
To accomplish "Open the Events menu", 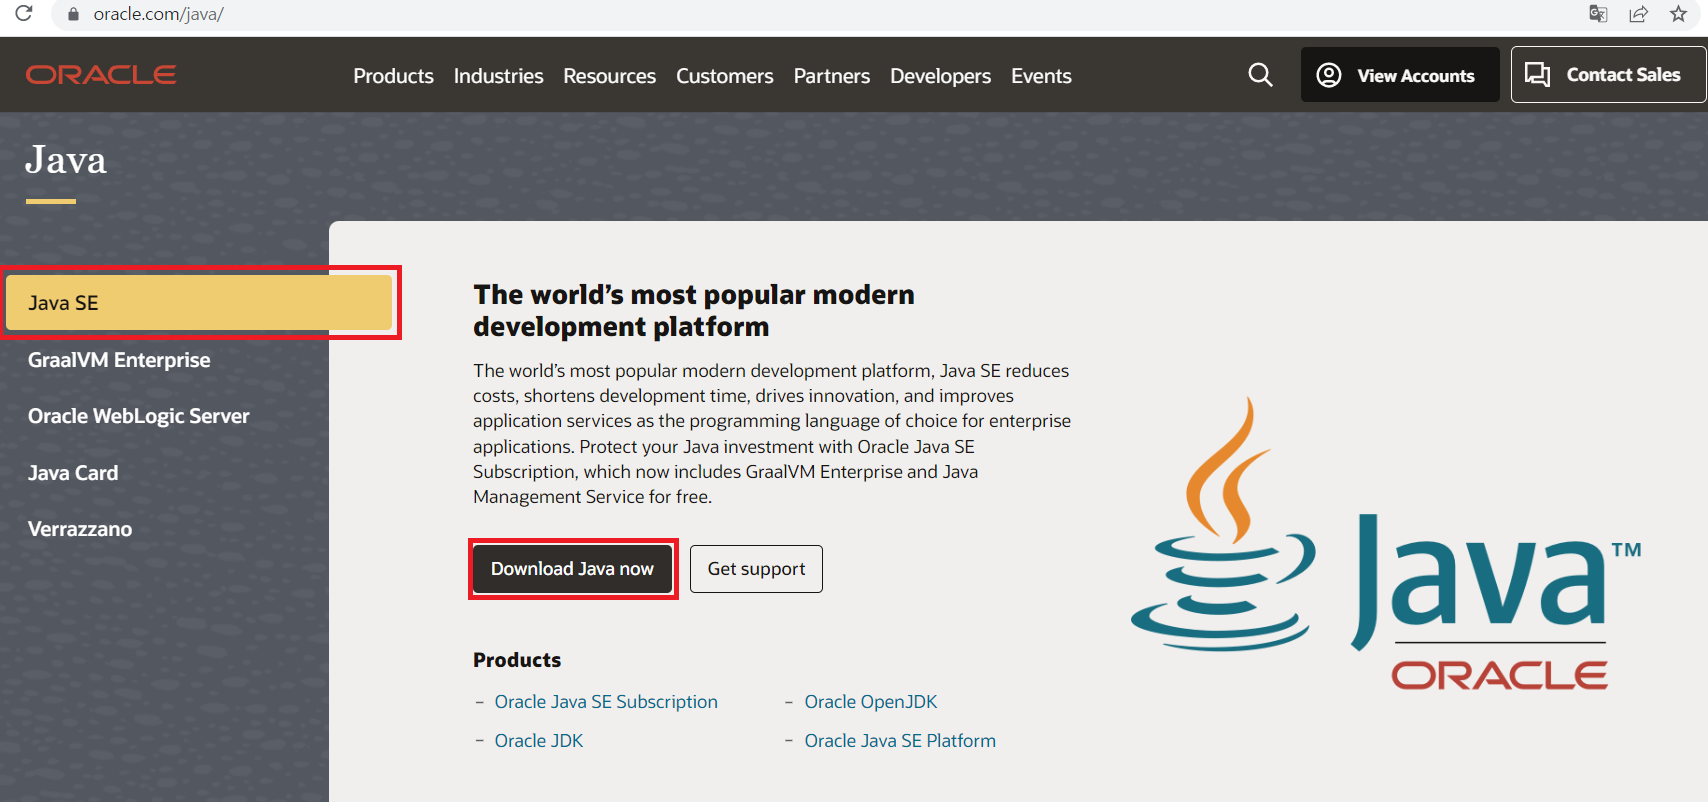I will click(1041, 76).
